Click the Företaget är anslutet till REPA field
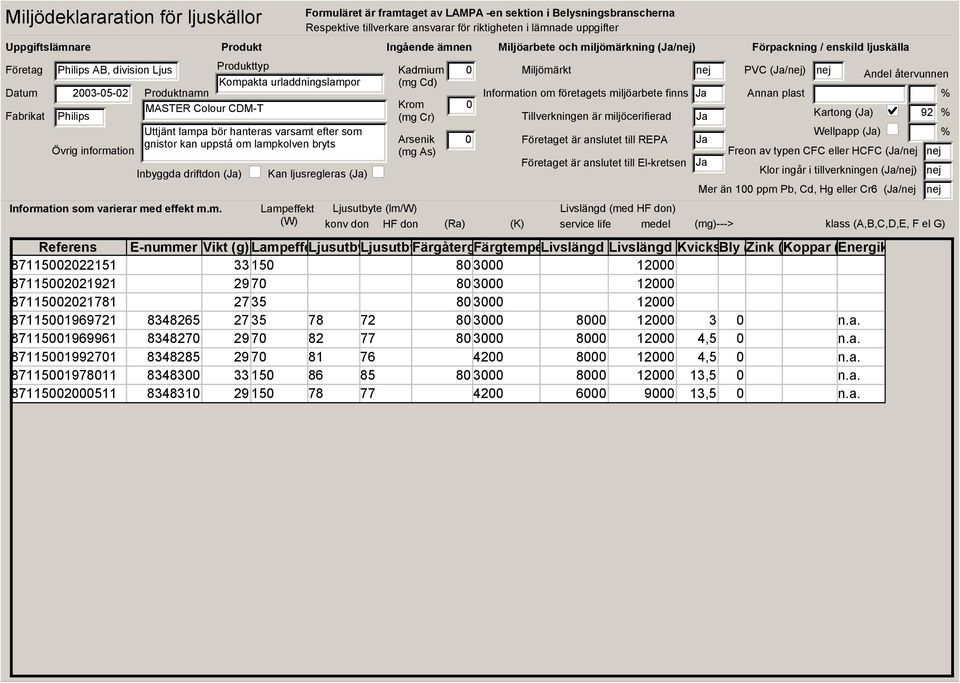 (x=709, y=140)
